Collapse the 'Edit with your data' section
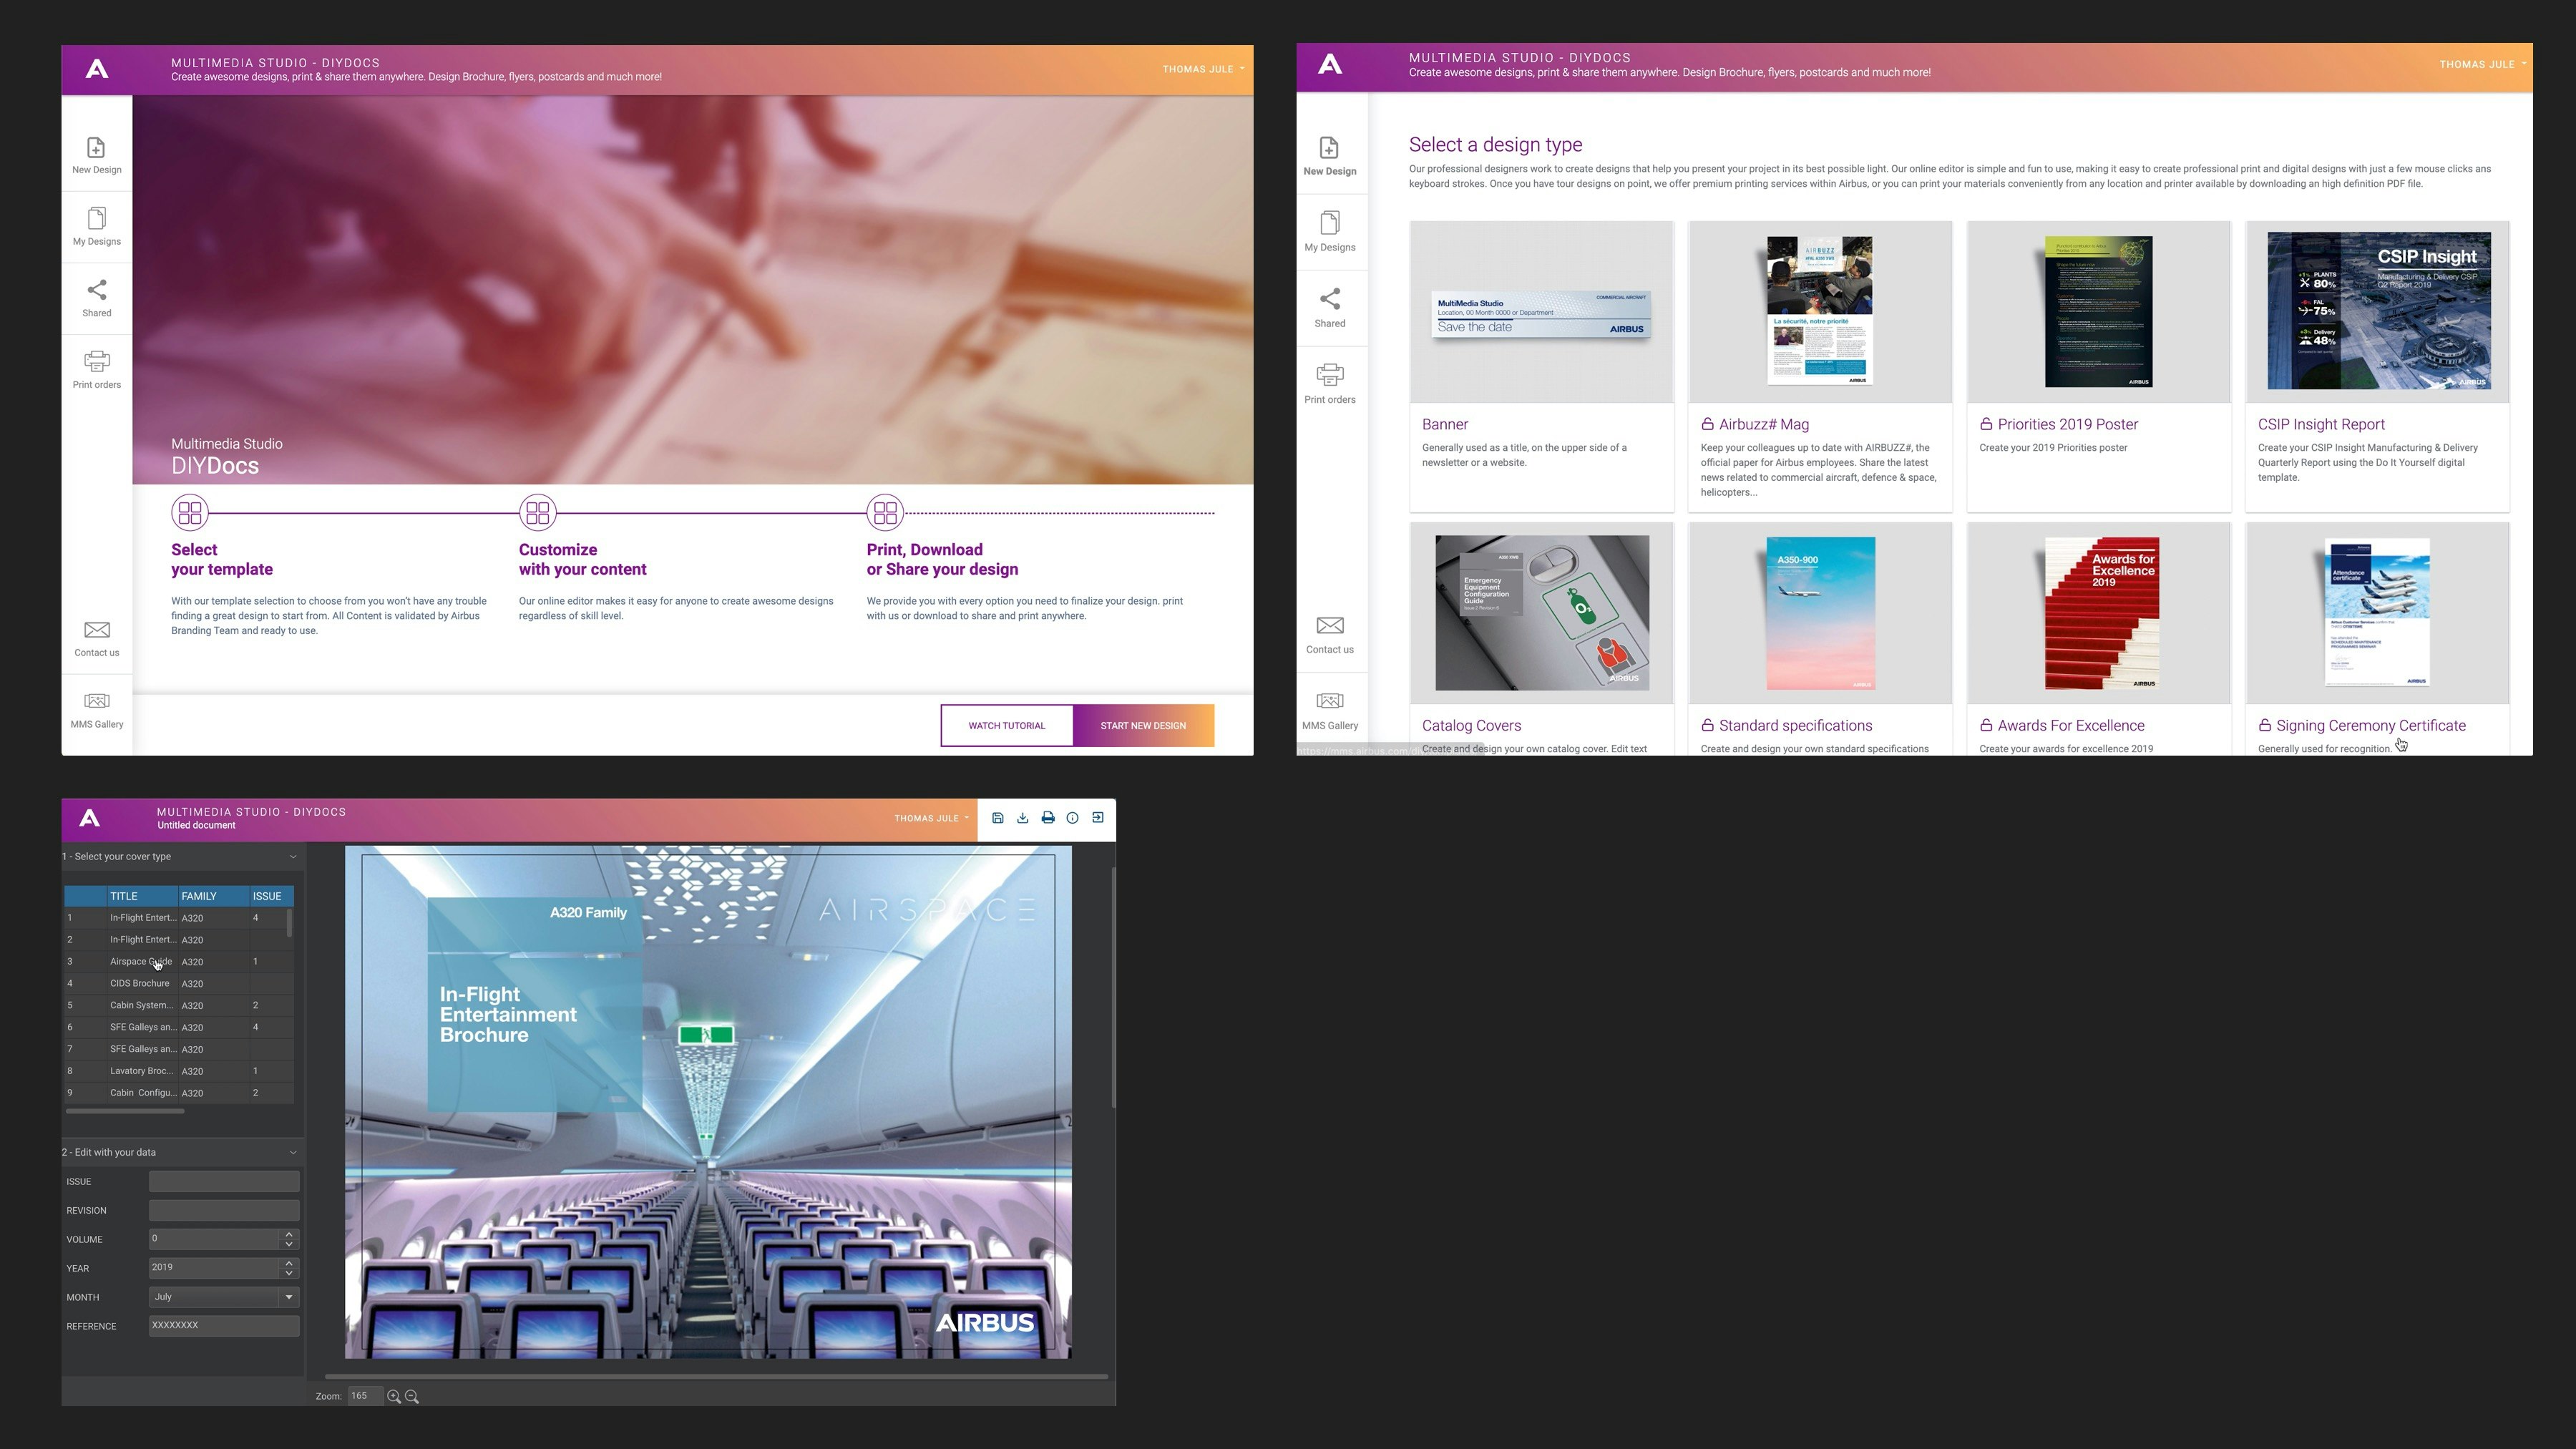The image size is (2576, 1449). [x=293, y=1152]
